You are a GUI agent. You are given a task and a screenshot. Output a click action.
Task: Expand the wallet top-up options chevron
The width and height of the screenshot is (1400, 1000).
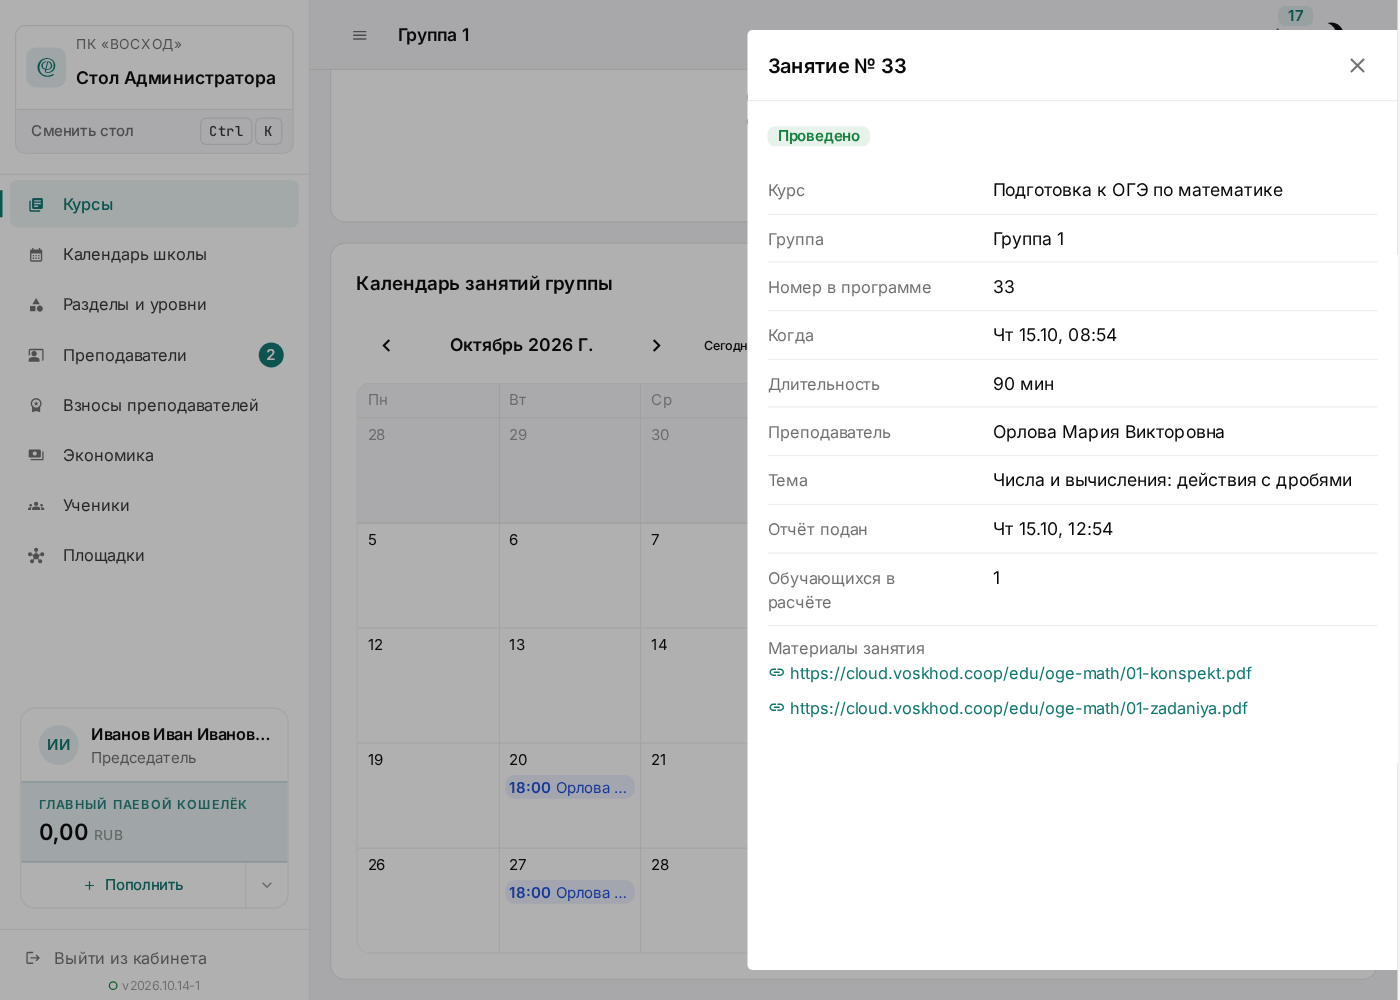(x=267, y=885)
